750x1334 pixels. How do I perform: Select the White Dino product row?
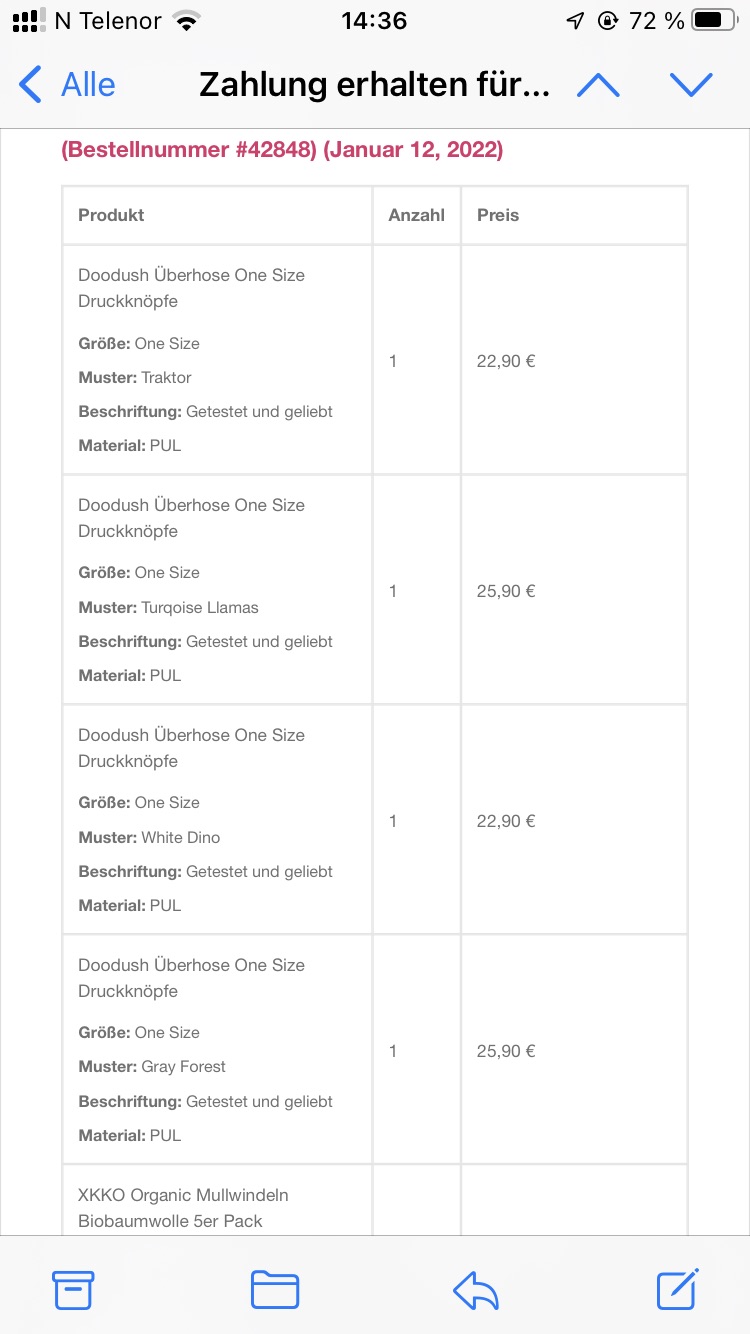pos(375,820)
